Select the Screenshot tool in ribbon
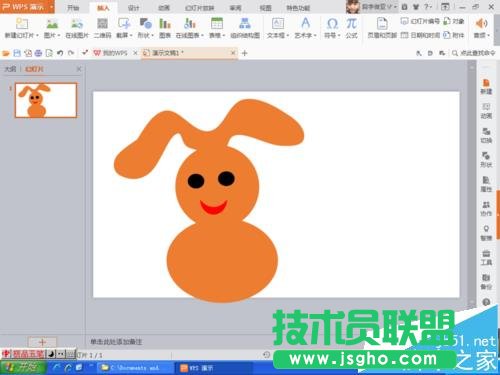This screenshot has height=375, width=500. click(124, 23)
